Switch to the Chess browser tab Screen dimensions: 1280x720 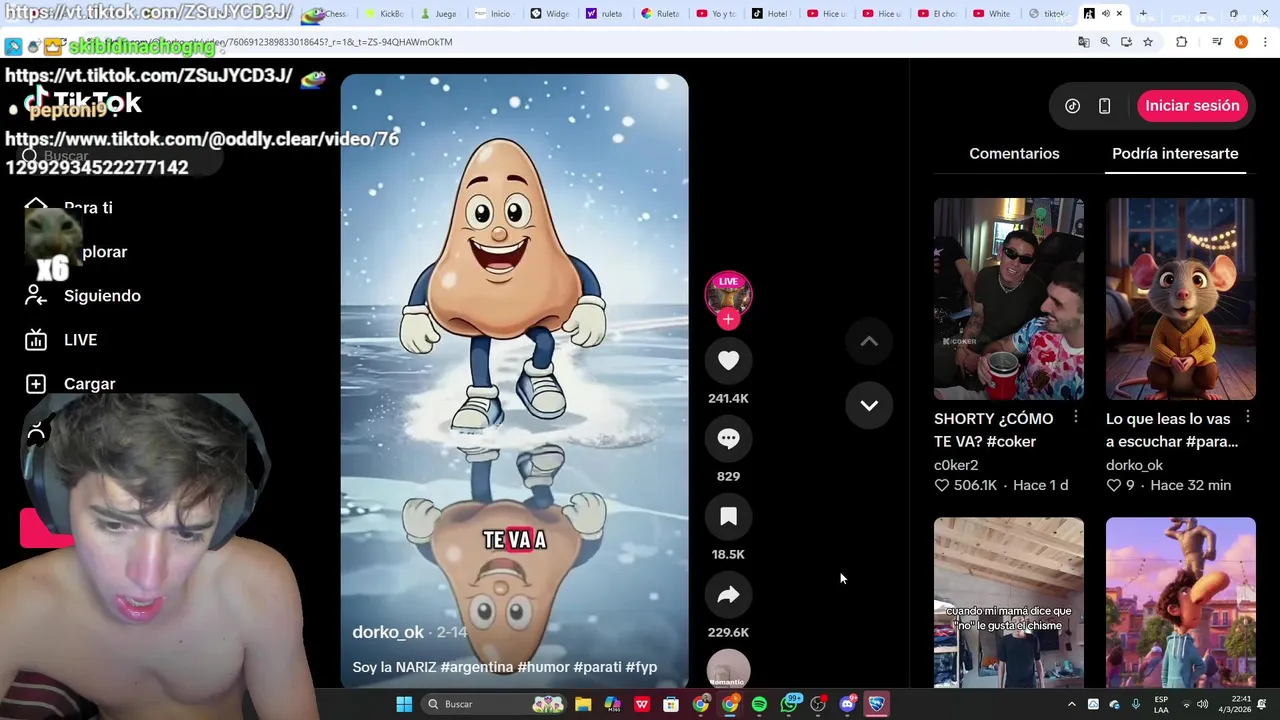coord(330,14)
